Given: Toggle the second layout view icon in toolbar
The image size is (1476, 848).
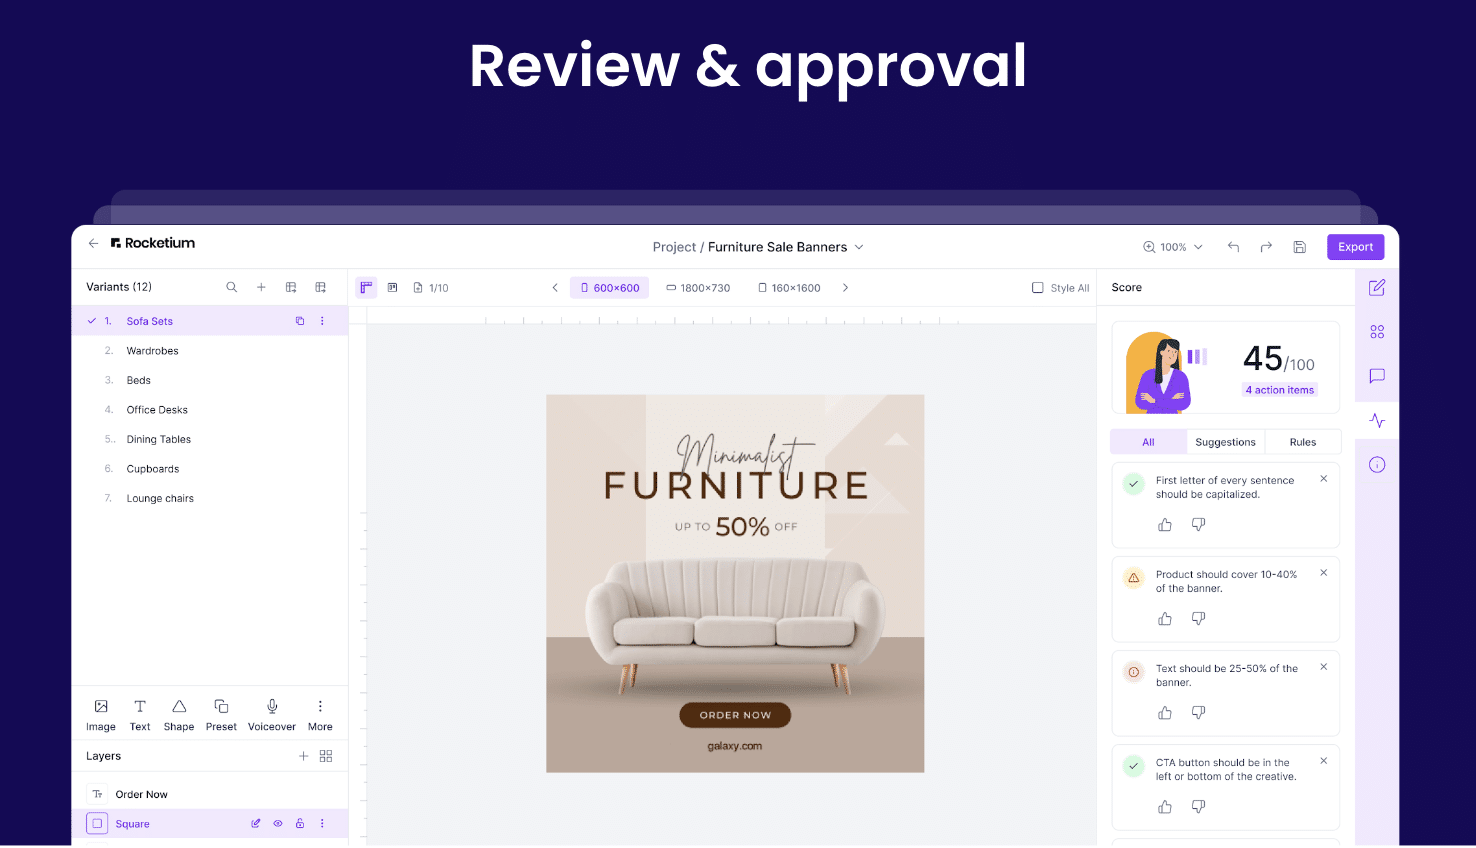Looking at the screenshot, I should tap(393, 287).
